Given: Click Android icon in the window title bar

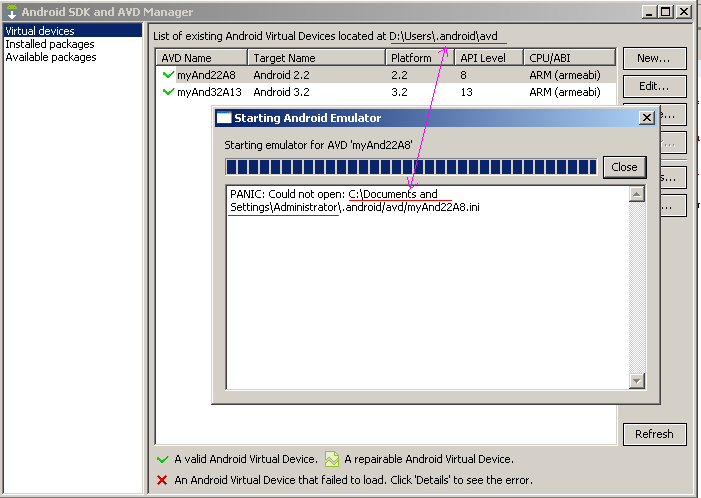Looking at the screenshot, I should click(x=12, y=12).
